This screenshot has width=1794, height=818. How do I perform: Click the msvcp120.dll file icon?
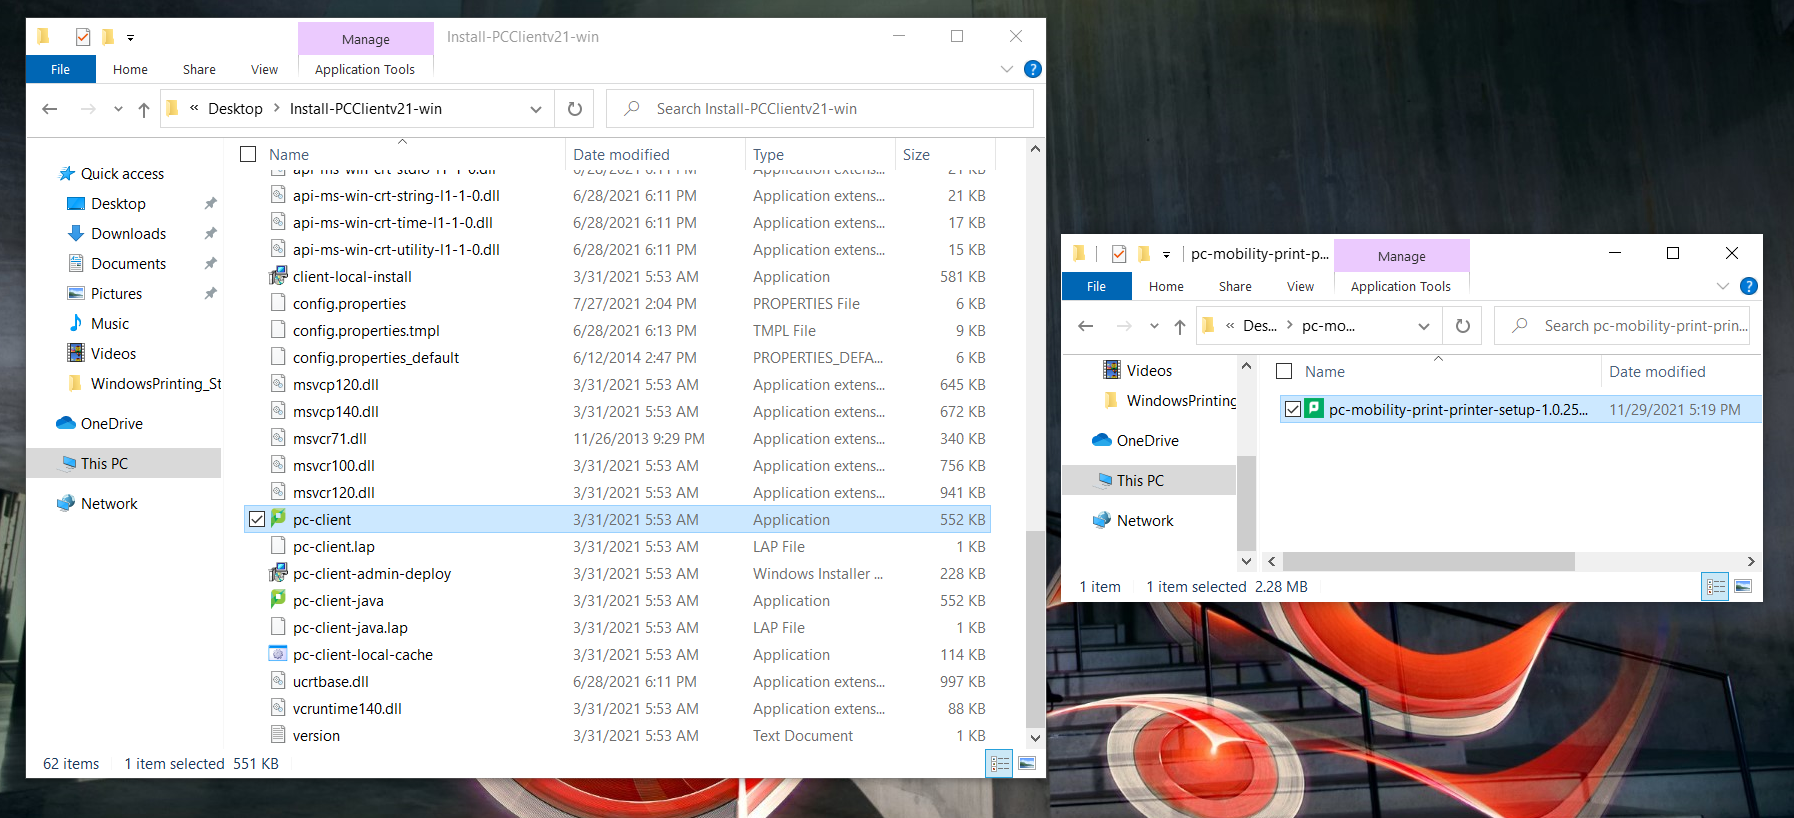coord(279,384)
